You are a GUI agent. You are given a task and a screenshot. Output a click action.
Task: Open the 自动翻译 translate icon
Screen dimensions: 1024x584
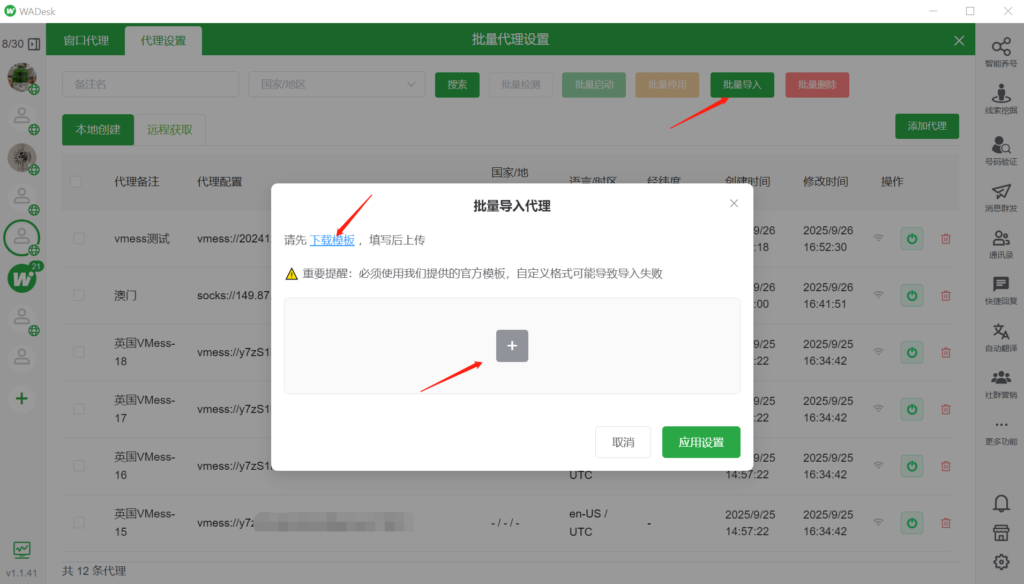1000,336
